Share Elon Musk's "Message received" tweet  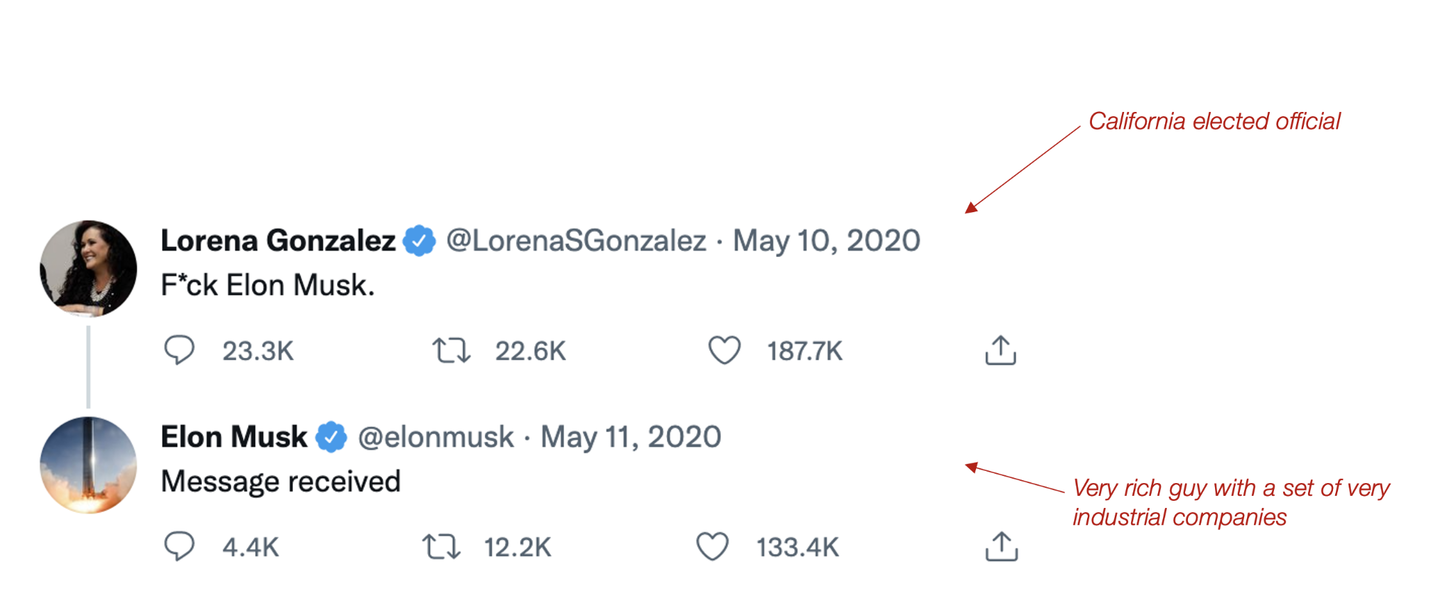point(1001,546)
